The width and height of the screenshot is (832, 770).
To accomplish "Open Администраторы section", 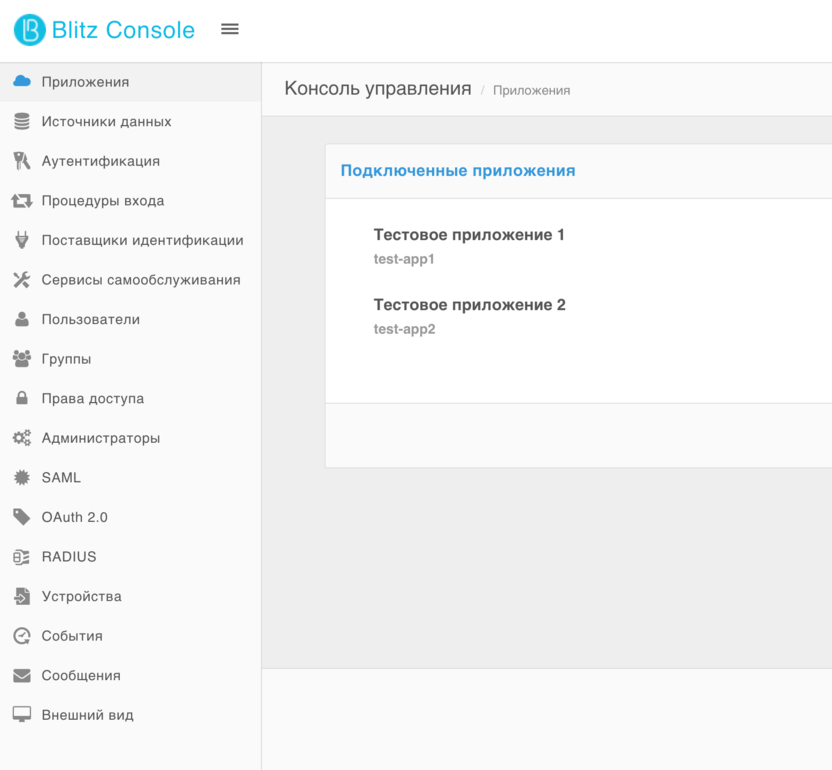I will pos(131,438).
